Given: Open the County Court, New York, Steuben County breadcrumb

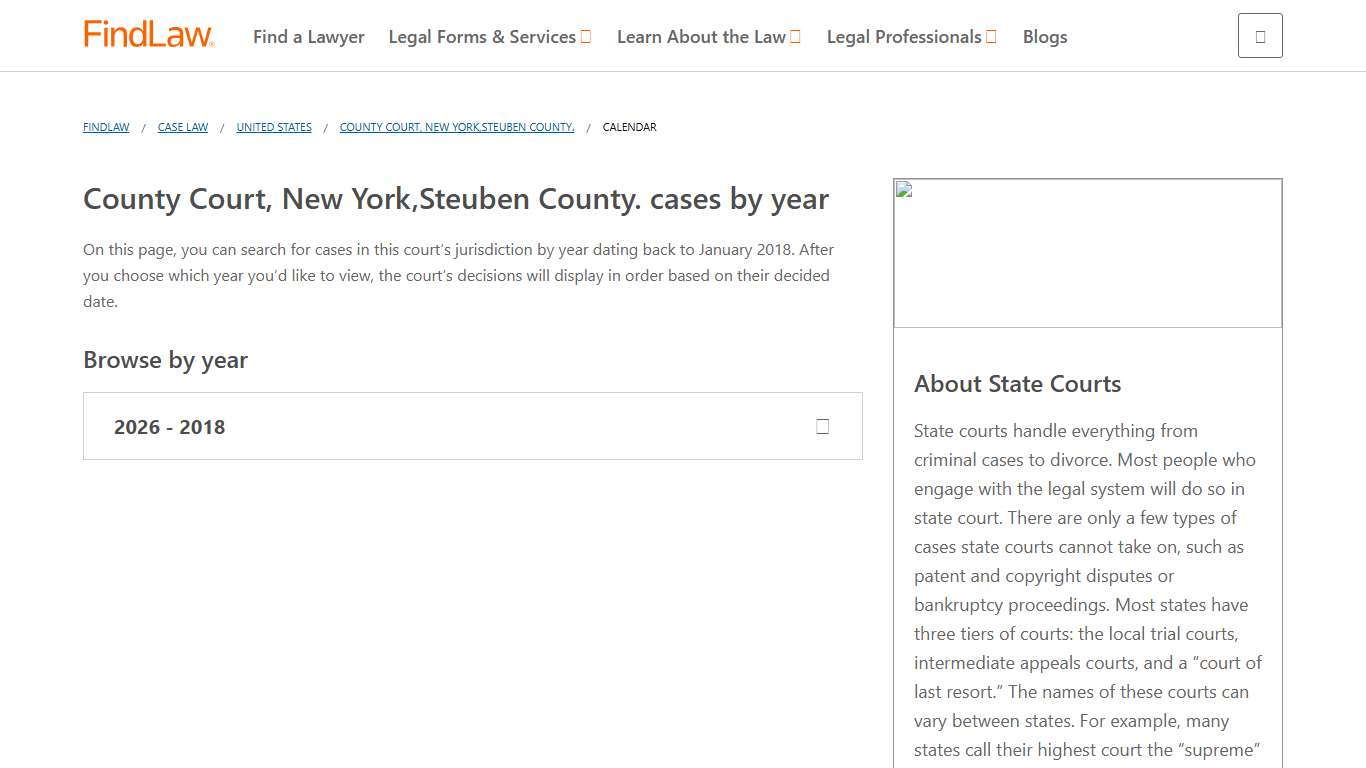Looking at the screenshot, I should [x=457, y=127].
